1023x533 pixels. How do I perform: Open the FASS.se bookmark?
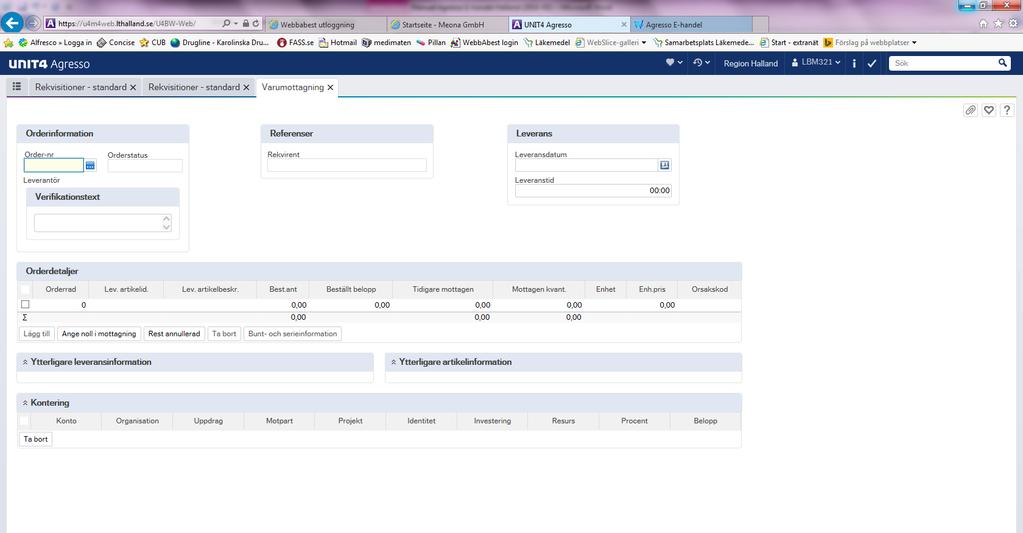(295, 42)
